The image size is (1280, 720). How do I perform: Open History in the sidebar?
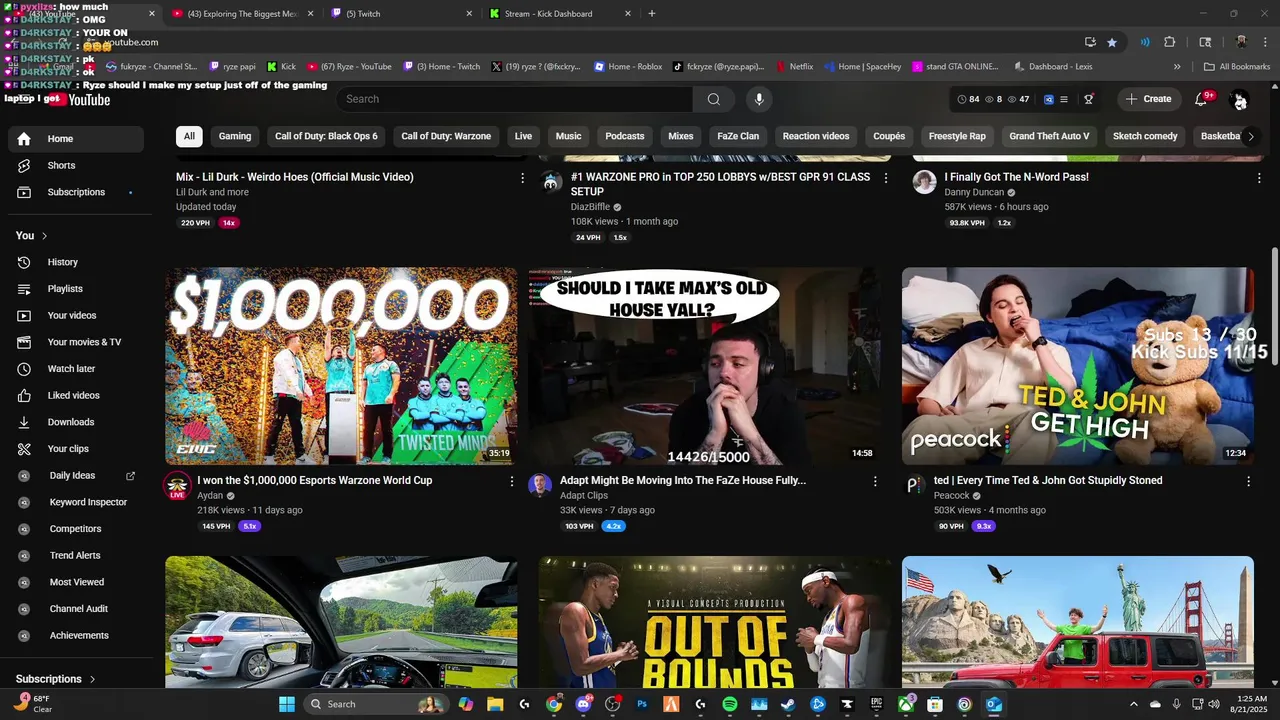[x=76, y=262]
